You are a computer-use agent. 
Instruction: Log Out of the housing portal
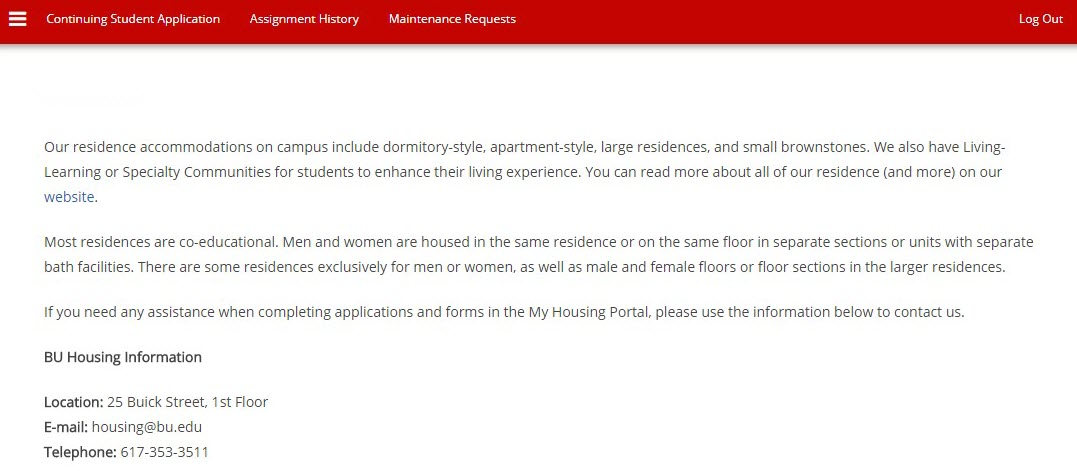[x=1040, y=19]
